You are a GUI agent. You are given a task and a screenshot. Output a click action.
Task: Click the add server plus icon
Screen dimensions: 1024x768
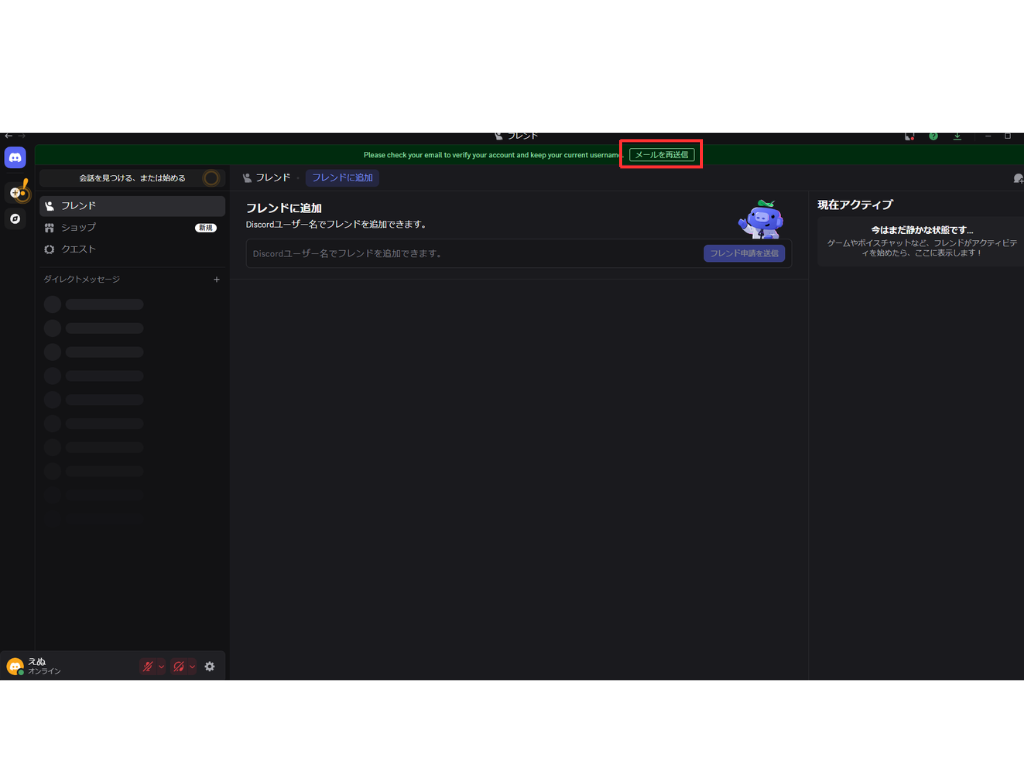click(x=15, y=192)
